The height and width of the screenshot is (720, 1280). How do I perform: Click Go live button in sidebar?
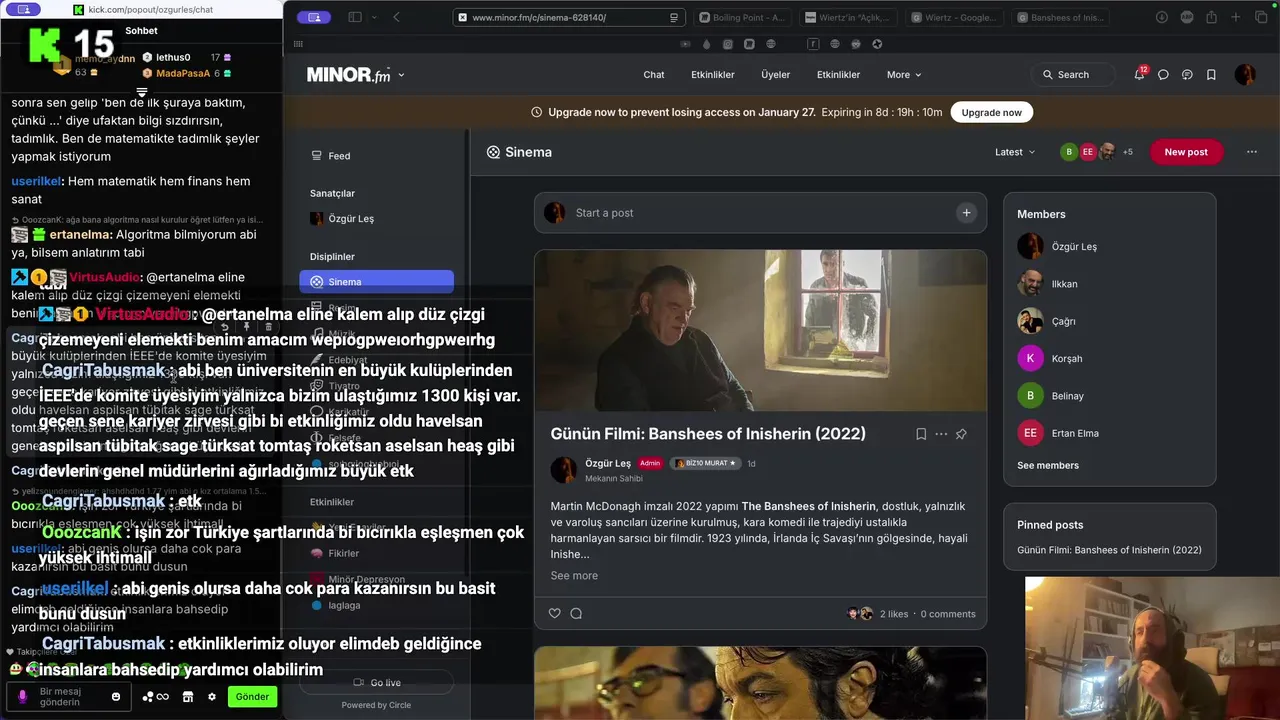click(377, 682)
